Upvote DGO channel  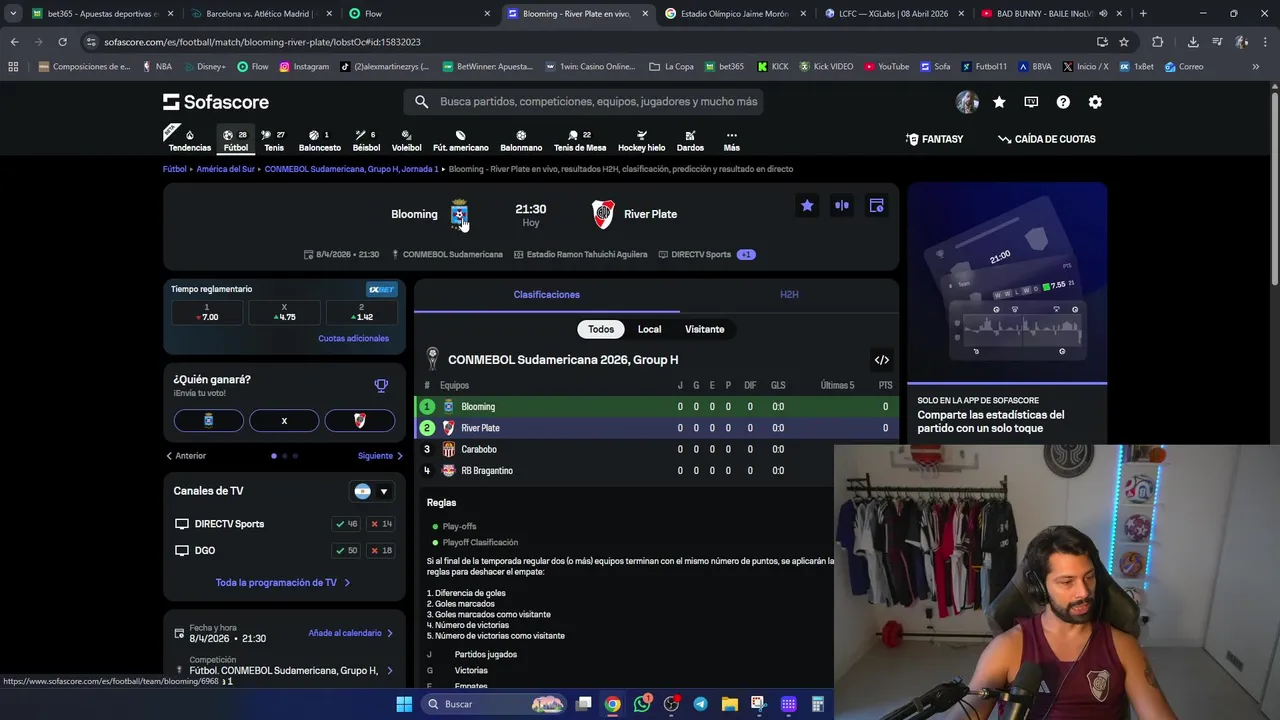click(348, 550)
